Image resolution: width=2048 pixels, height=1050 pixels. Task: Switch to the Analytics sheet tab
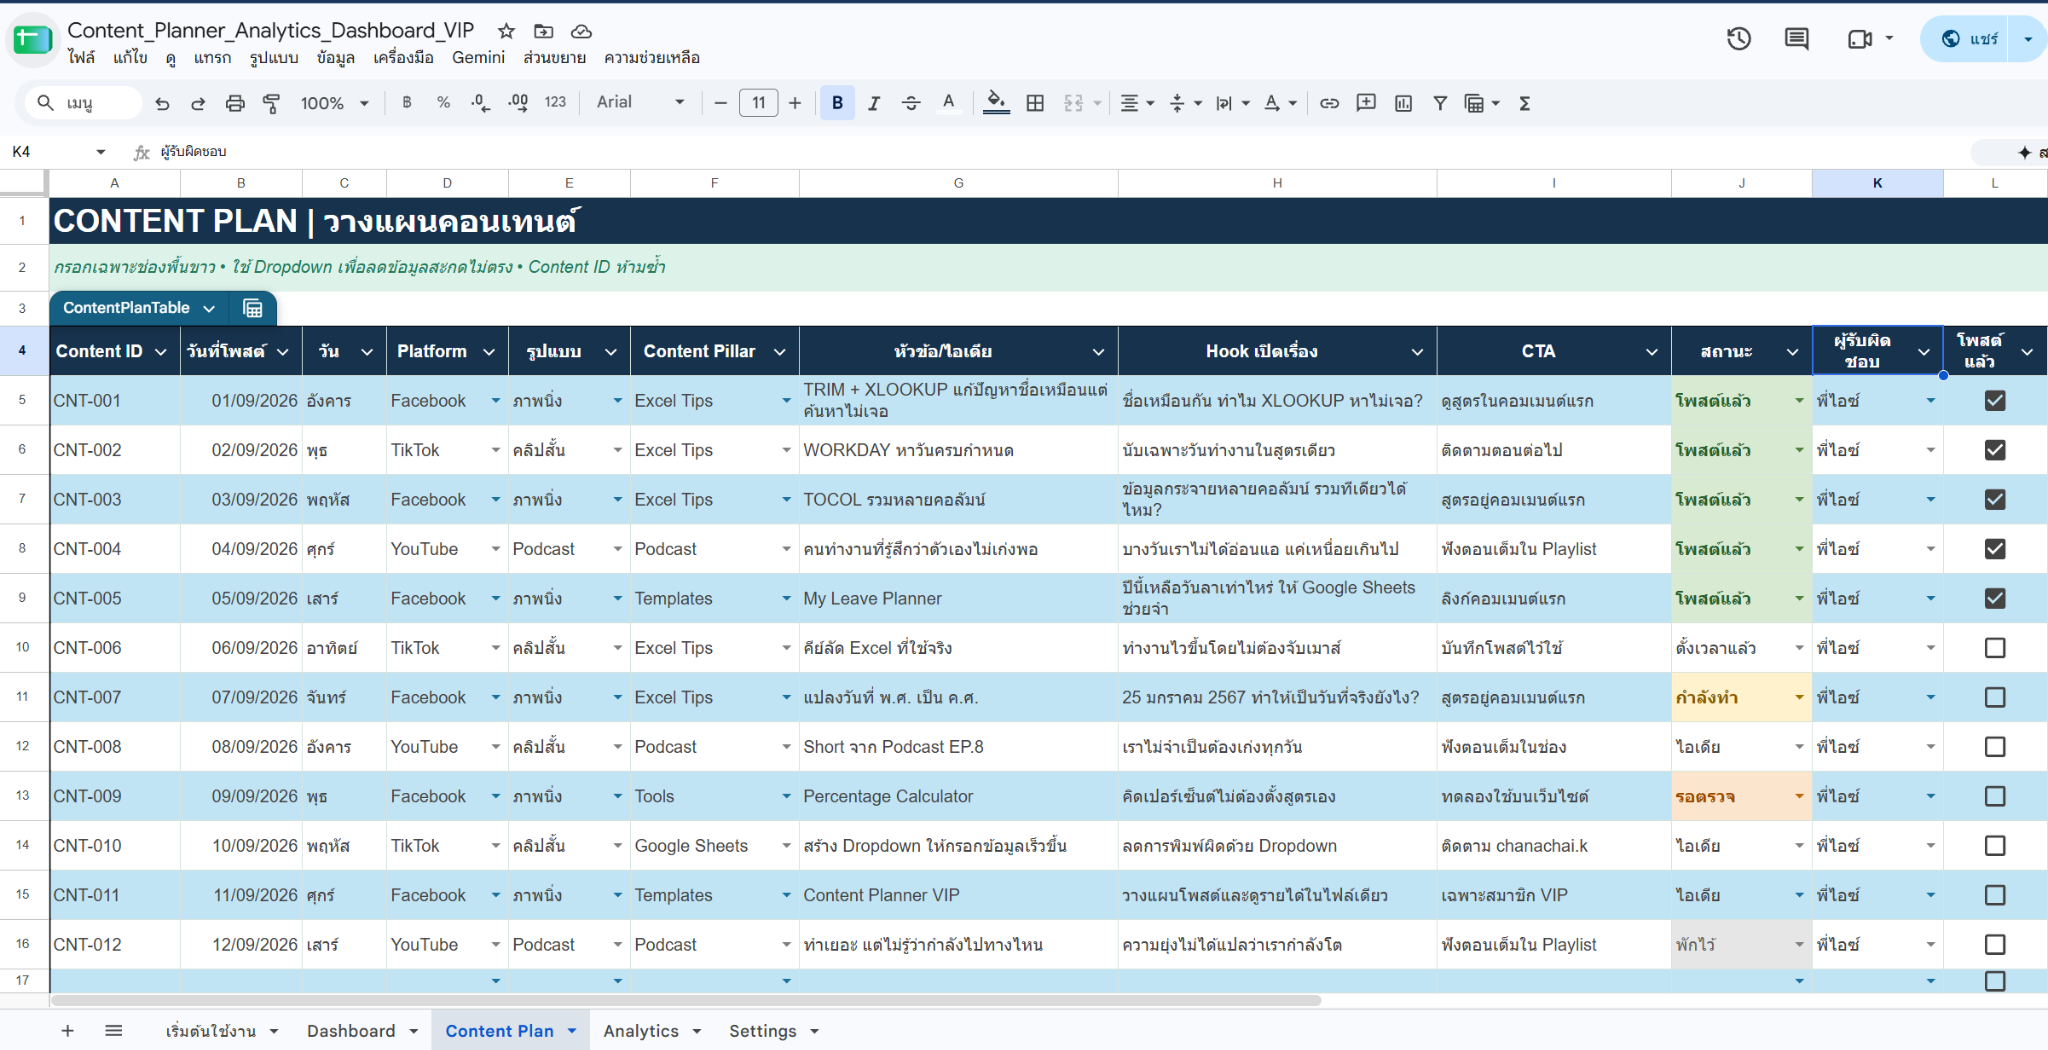pos(641,1031)
